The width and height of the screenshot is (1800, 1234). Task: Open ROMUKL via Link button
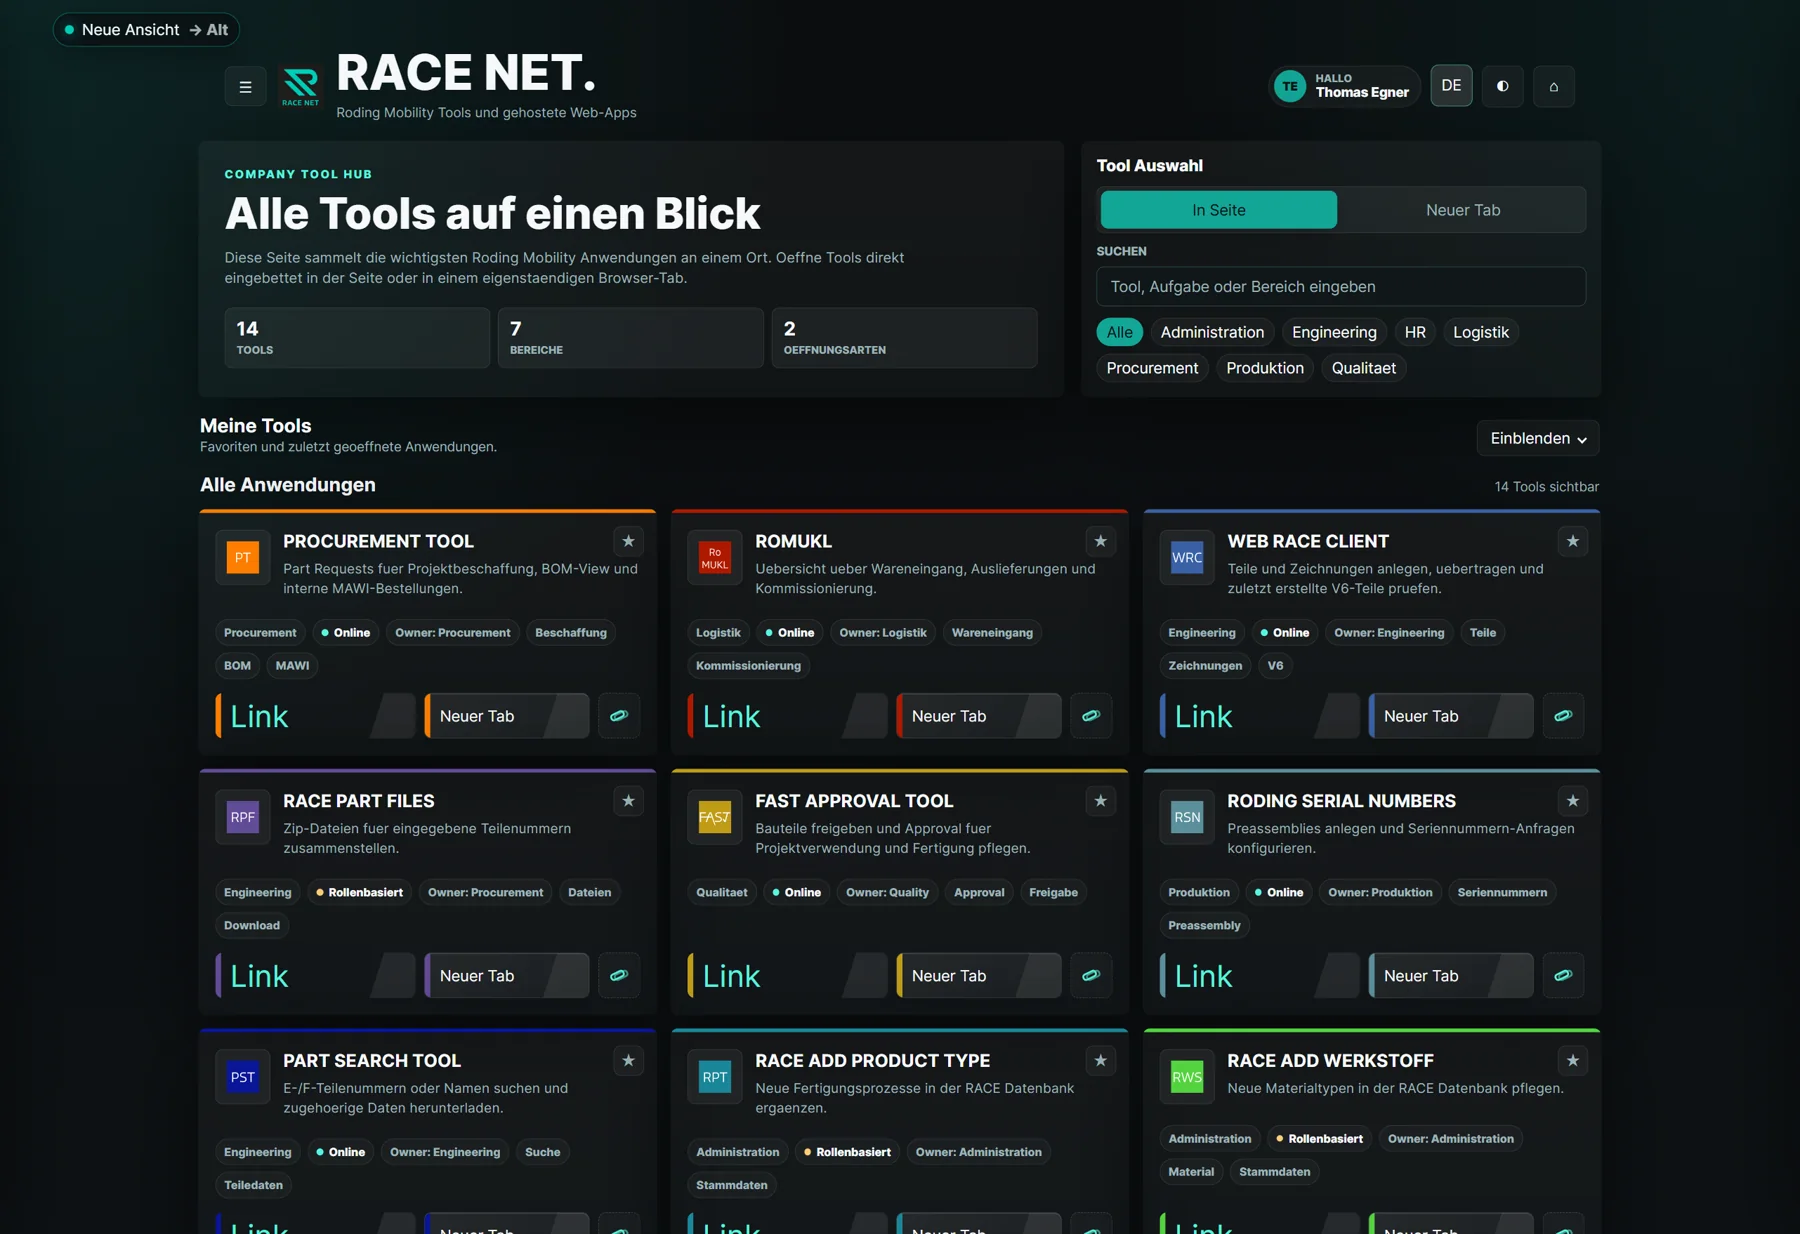787,716
